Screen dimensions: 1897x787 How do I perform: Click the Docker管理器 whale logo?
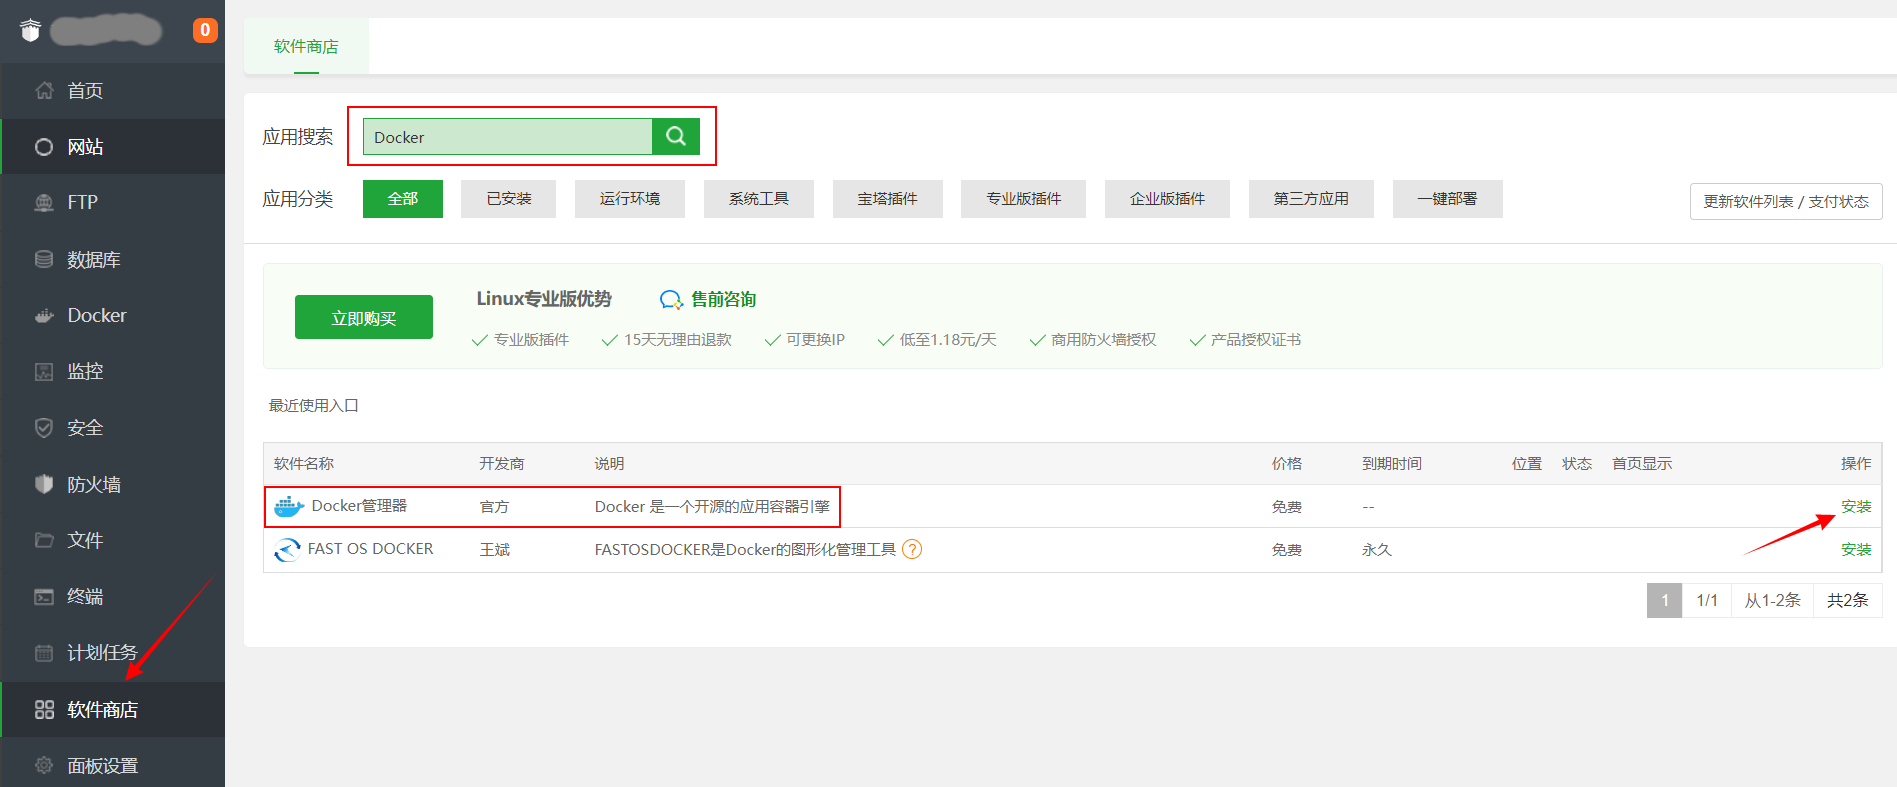(x=289, y=506)
